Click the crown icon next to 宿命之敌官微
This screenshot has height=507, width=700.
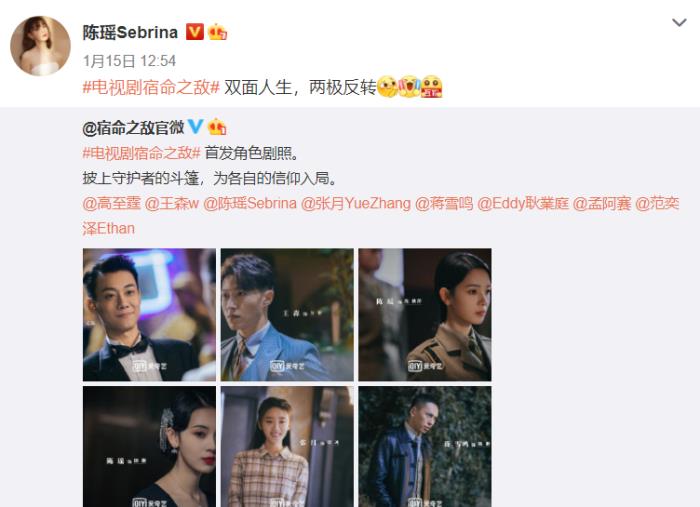[217, 127]
